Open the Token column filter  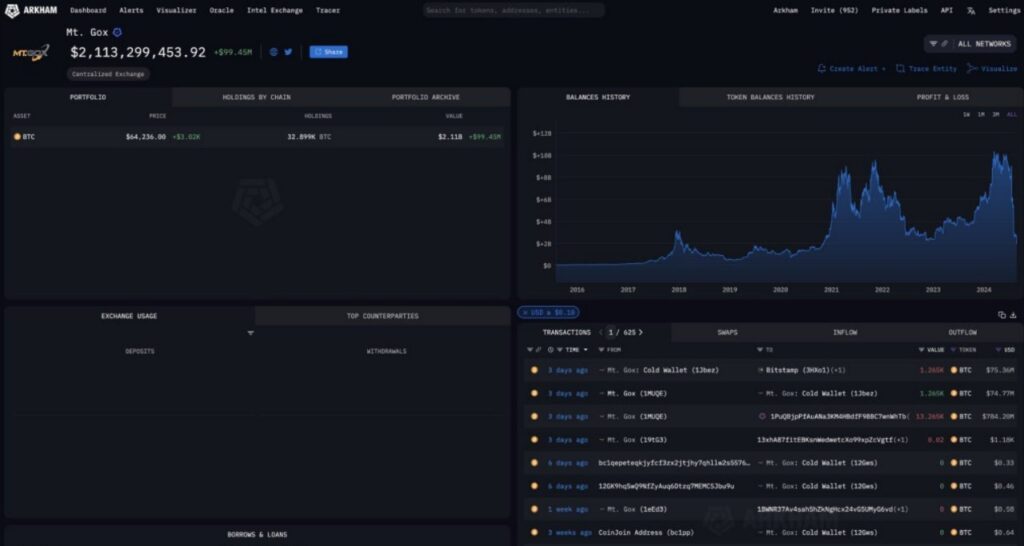(953, 350)
